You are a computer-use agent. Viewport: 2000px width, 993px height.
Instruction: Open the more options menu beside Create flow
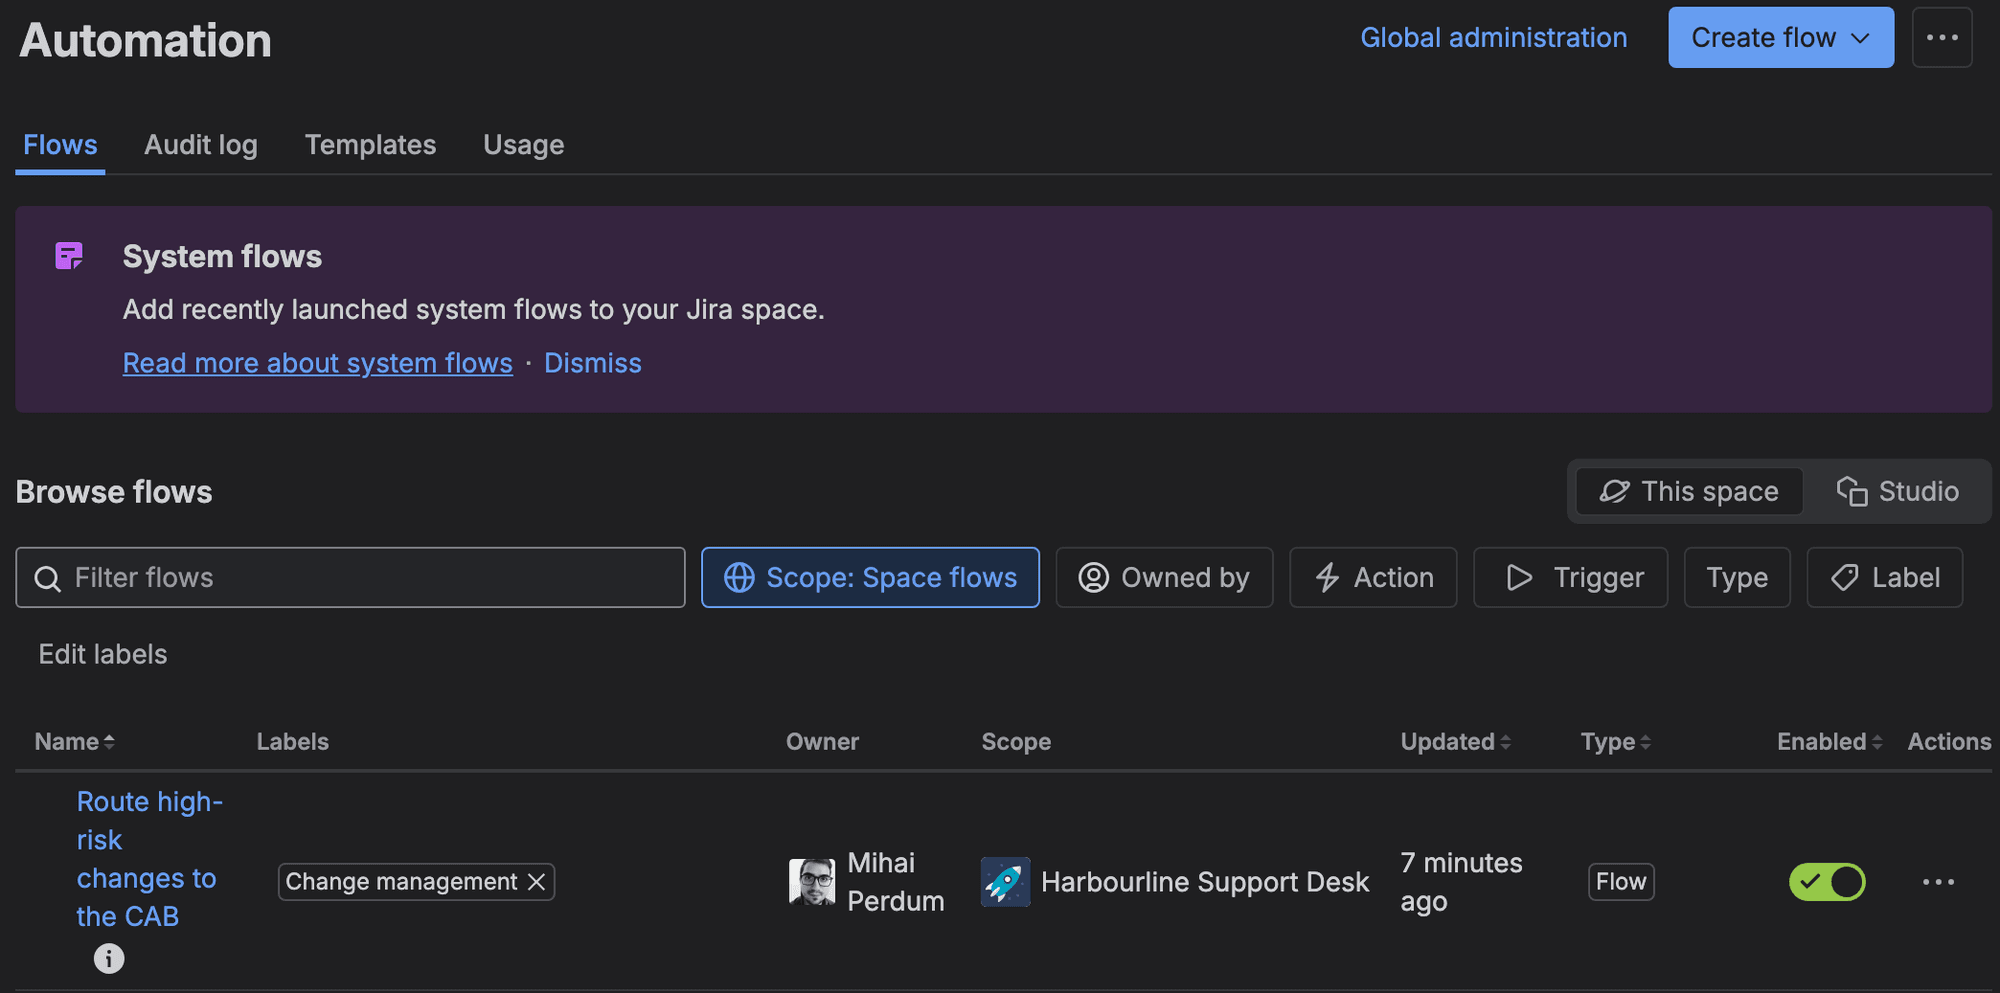1942,38
